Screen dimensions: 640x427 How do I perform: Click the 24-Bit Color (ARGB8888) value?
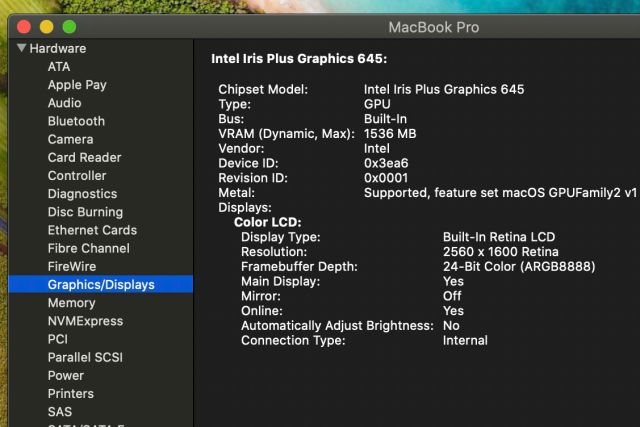tap(519, 267)
